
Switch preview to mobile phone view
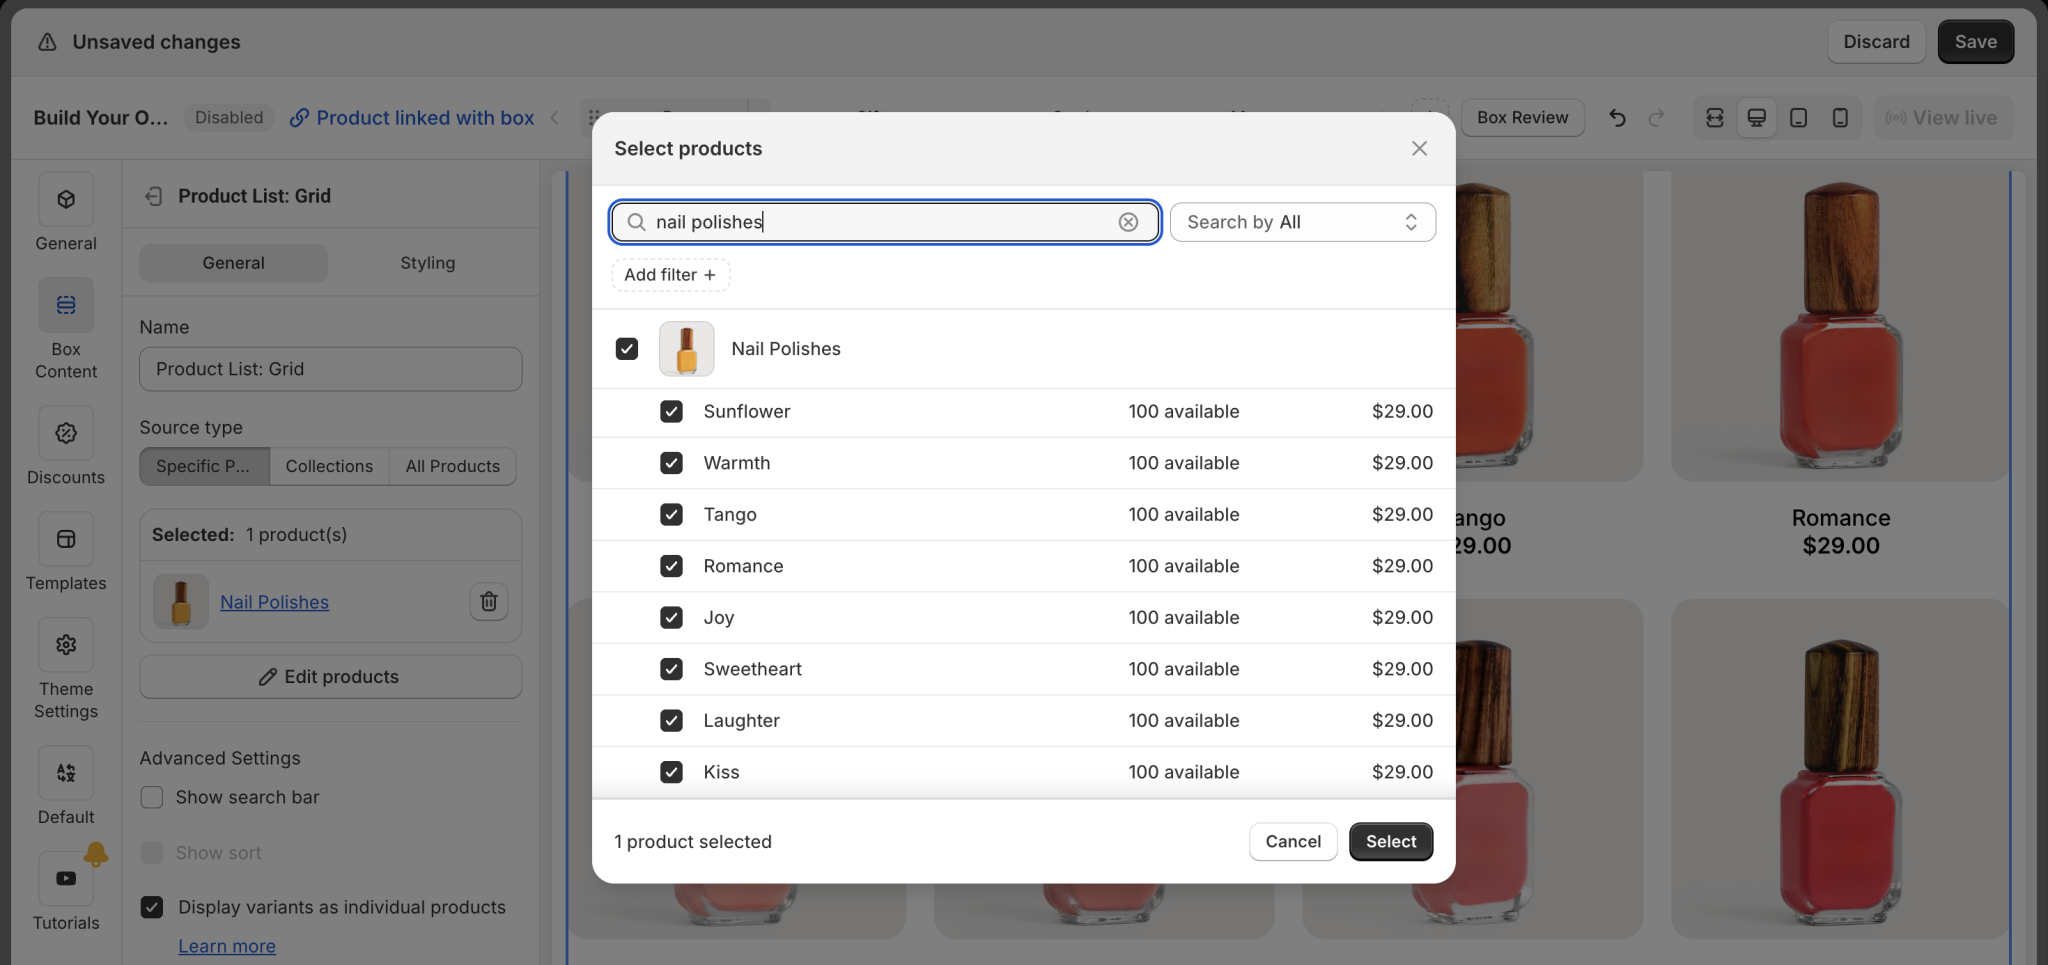tap(1839, 117)
